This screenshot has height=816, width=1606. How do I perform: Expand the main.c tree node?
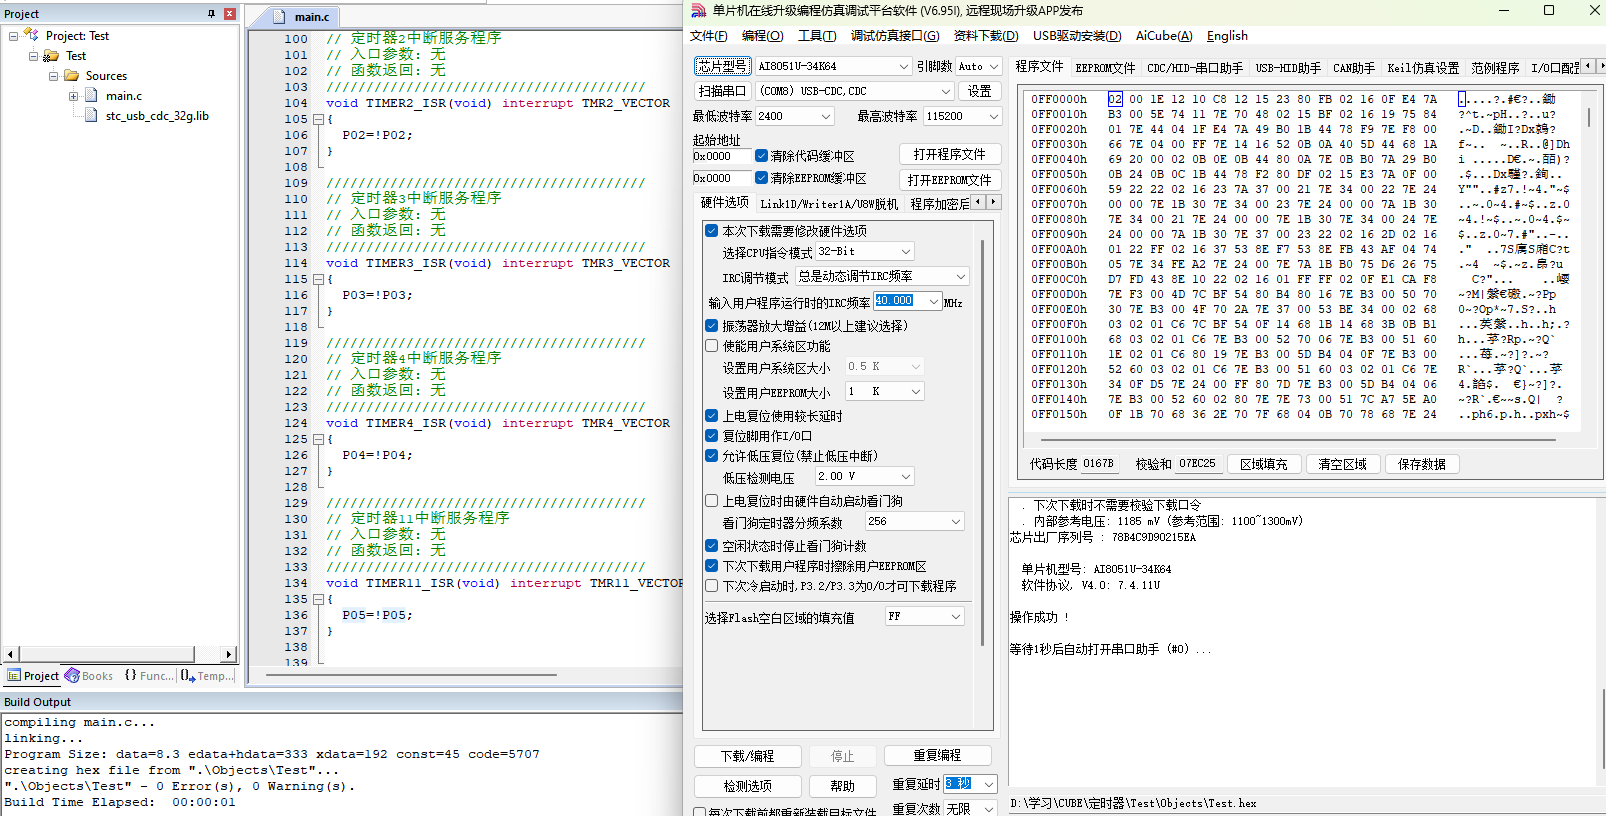pyautogui.click(x=73, y=96)
